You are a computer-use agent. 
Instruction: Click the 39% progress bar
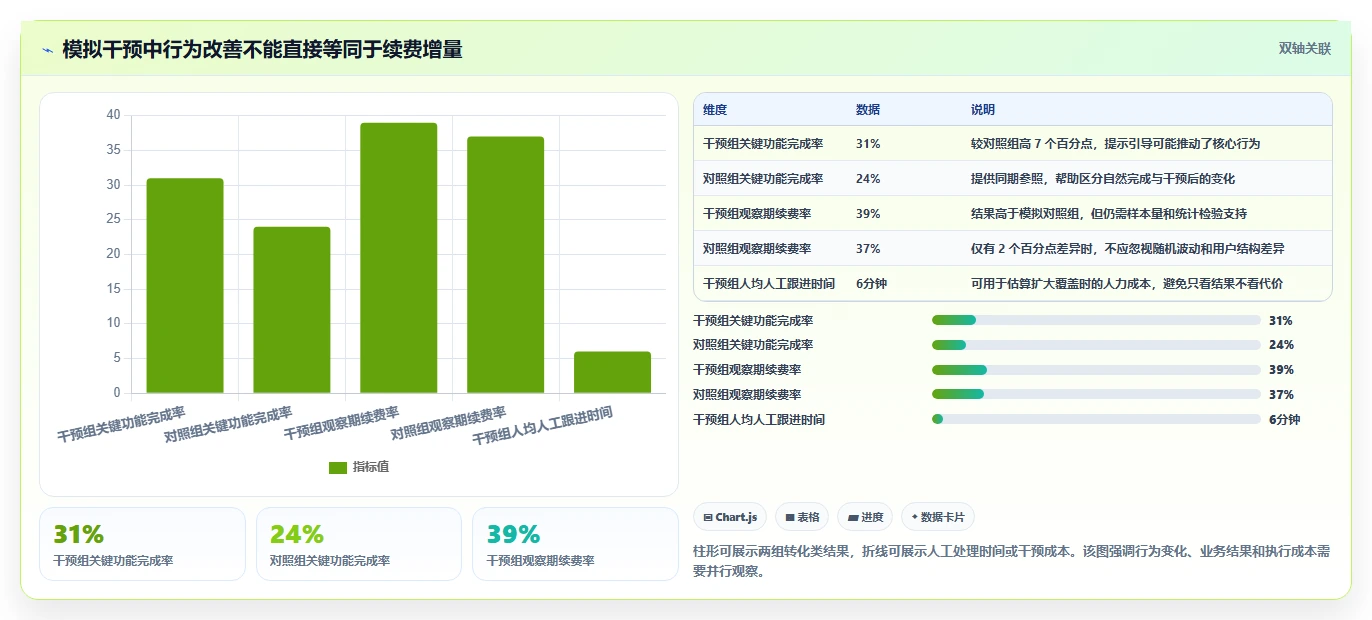coord(1096,370)
